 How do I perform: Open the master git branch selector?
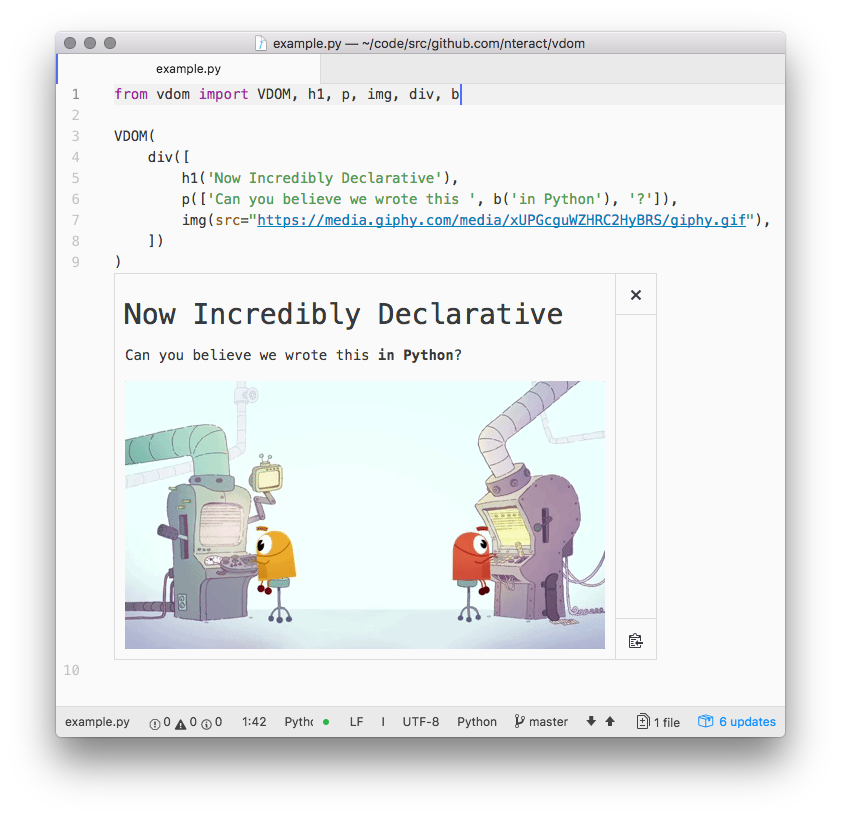tap(541, 722)
